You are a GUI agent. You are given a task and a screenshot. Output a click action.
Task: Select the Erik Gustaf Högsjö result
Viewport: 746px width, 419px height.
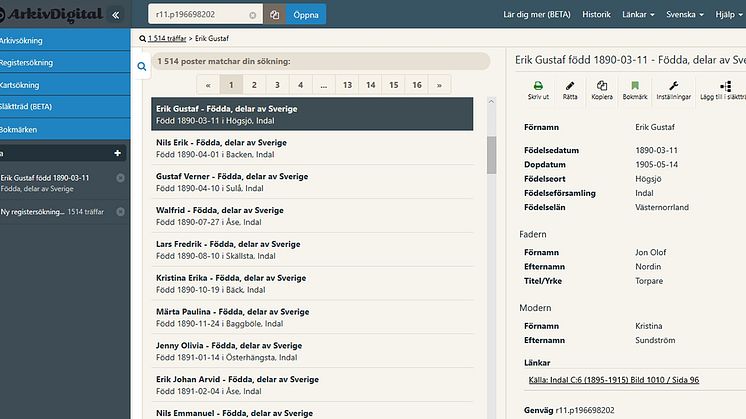pyautogui.click(x=312, y=114)
